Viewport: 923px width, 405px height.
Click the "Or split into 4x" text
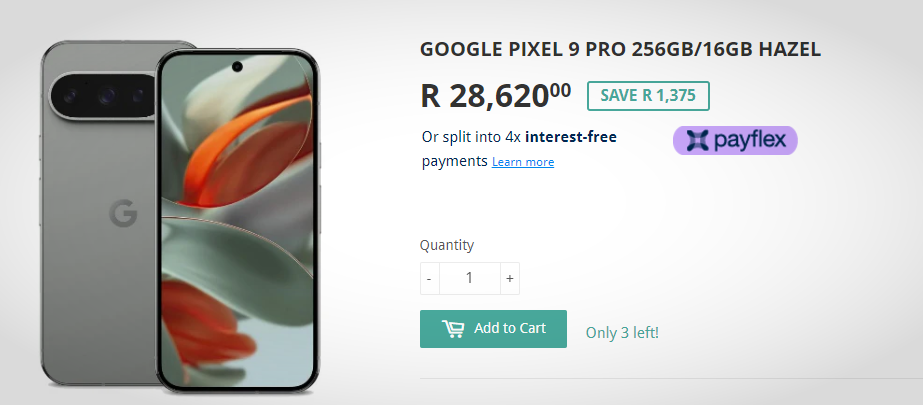pyautogui.click(x=471, y=137)
